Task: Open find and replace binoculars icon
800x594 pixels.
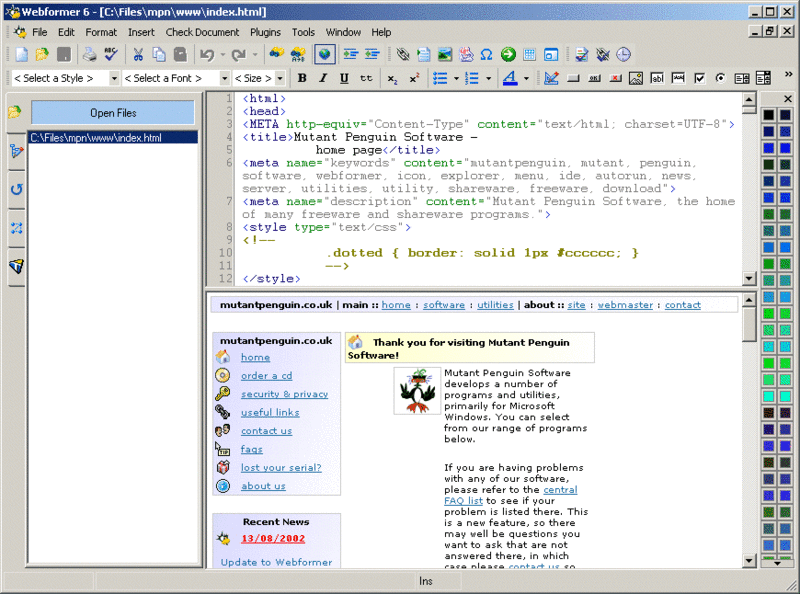Action: (298, 54)
